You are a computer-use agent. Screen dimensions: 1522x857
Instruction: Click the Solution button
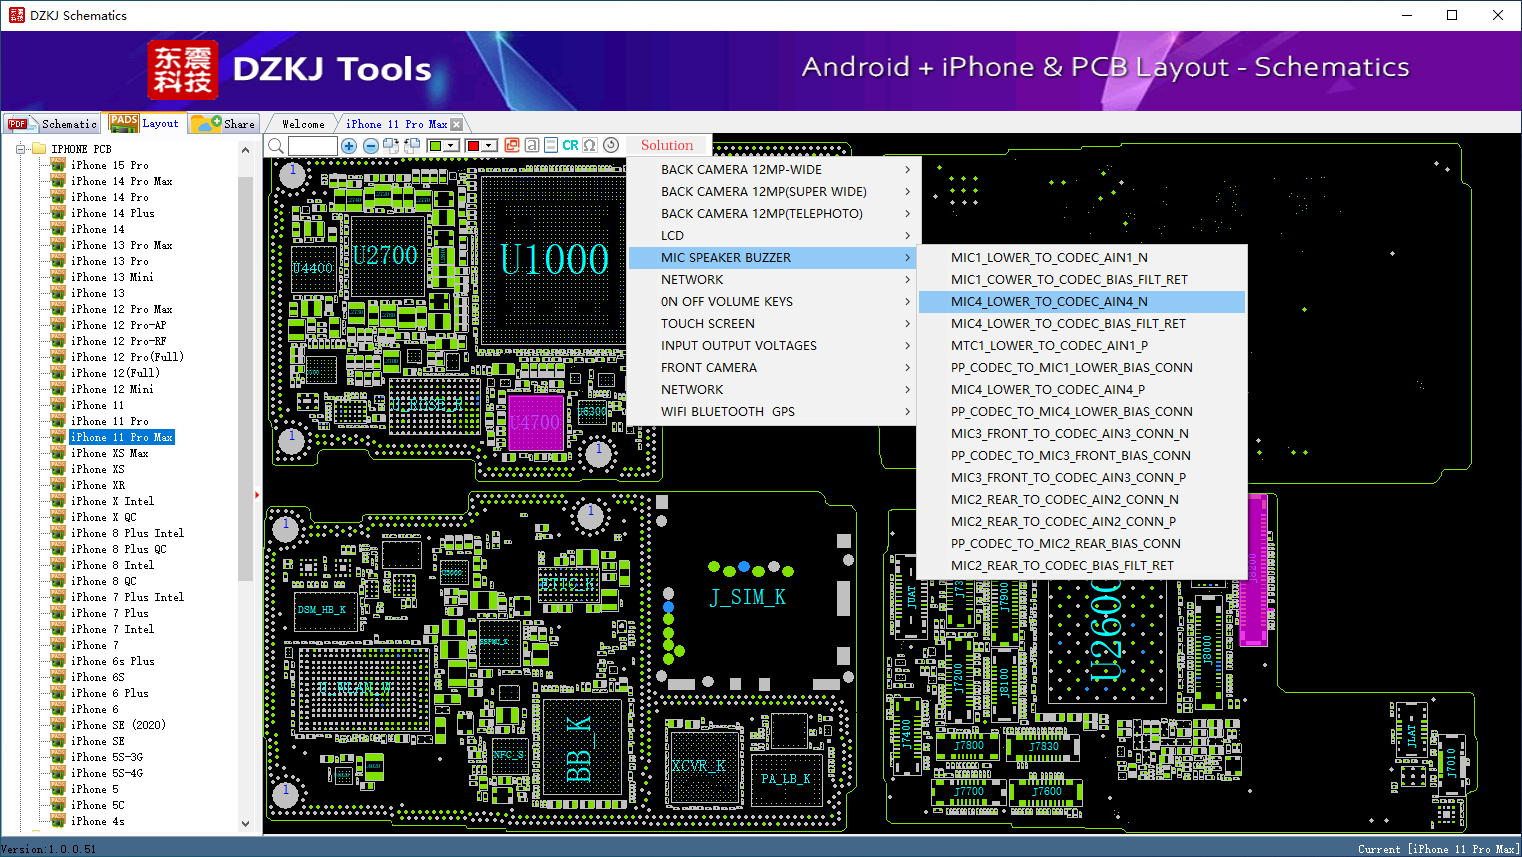[x=667, y=145]
